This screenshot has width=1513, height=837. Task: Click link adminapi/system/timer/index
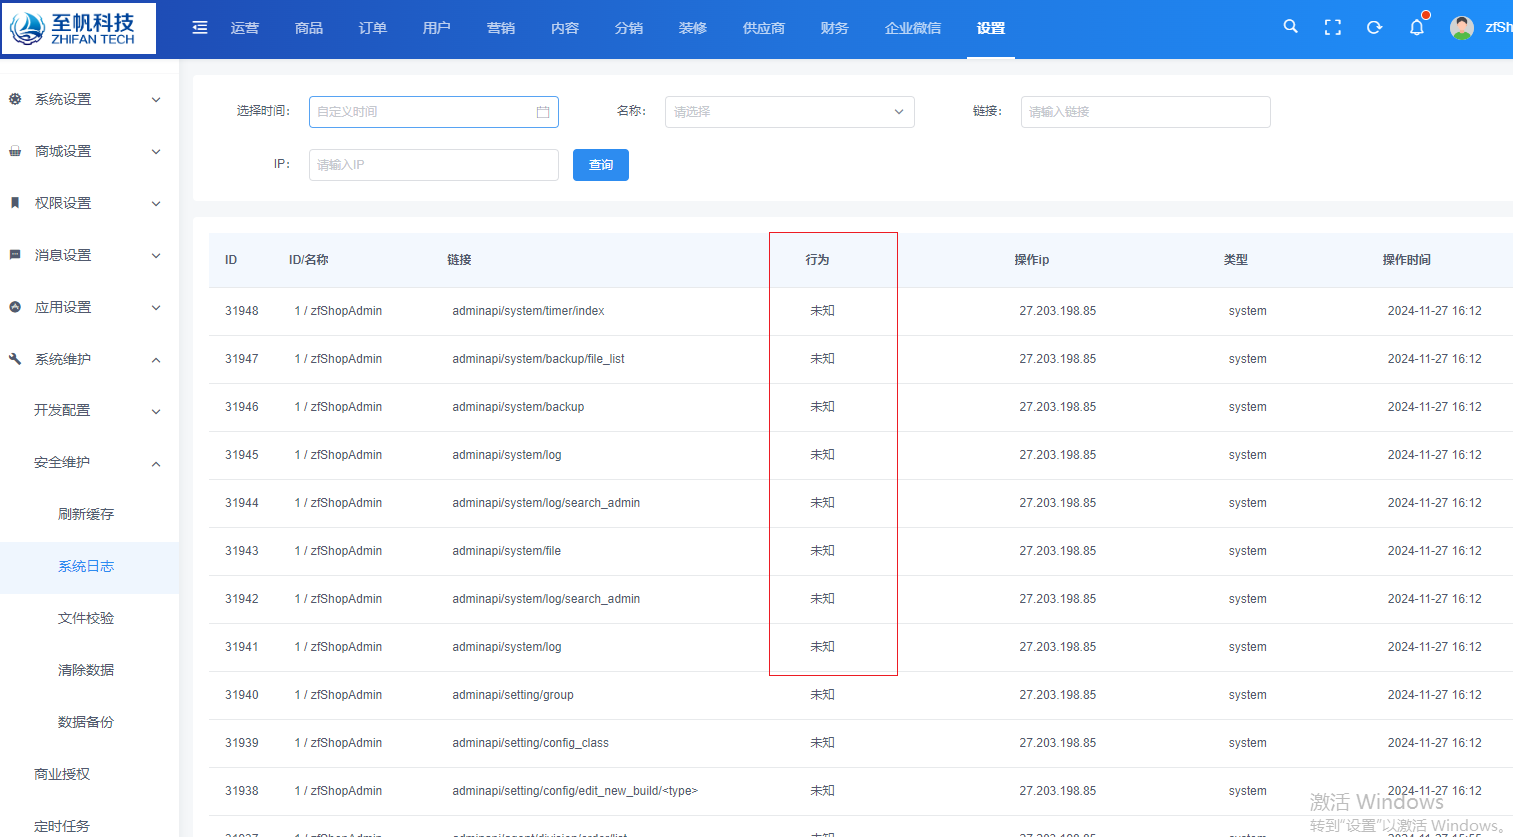[x=528, y=311]
